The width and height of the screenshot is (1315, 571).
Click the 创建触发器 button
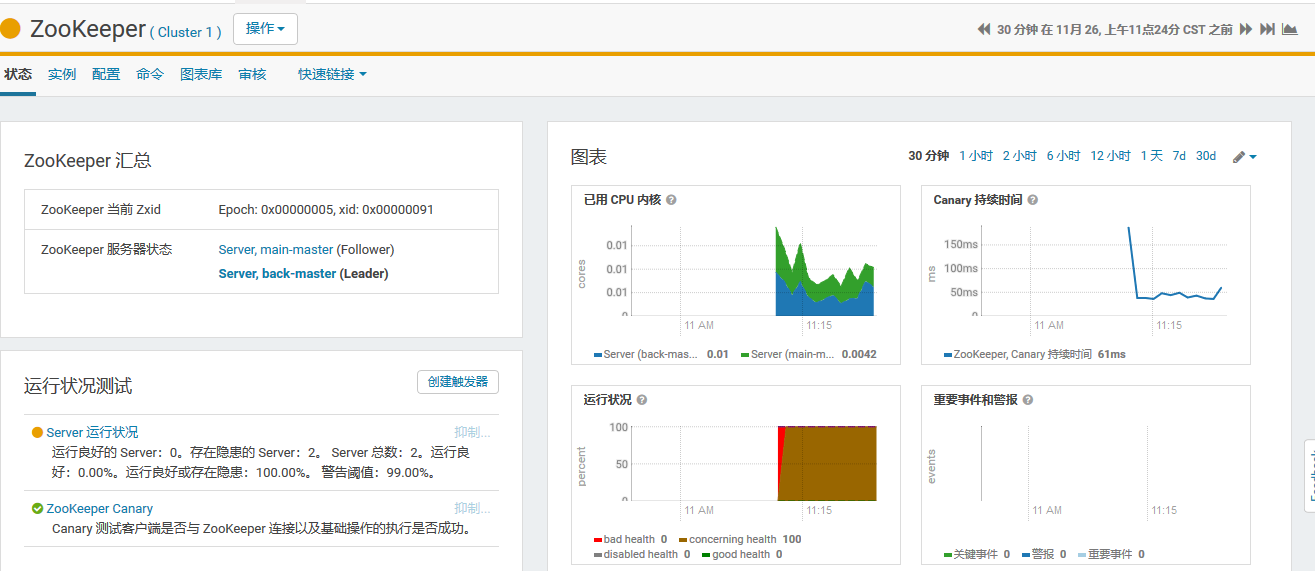(x=458, y=382)
